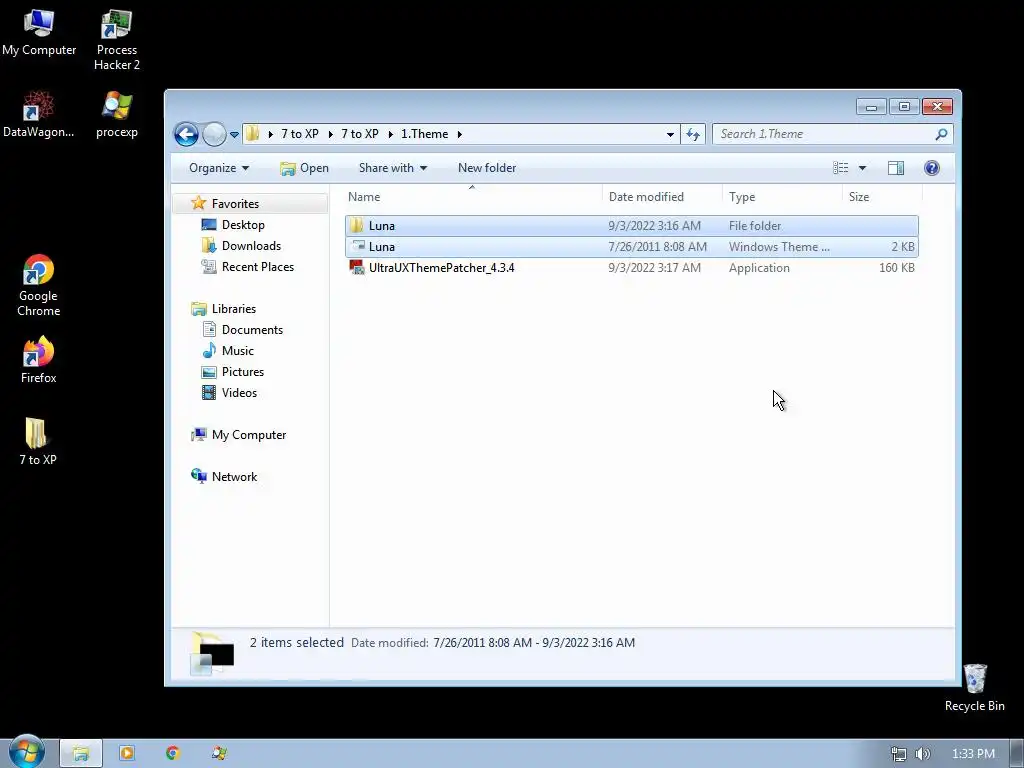
Task: Click Windows Explorer taskbar button
Action: (81, 753)
